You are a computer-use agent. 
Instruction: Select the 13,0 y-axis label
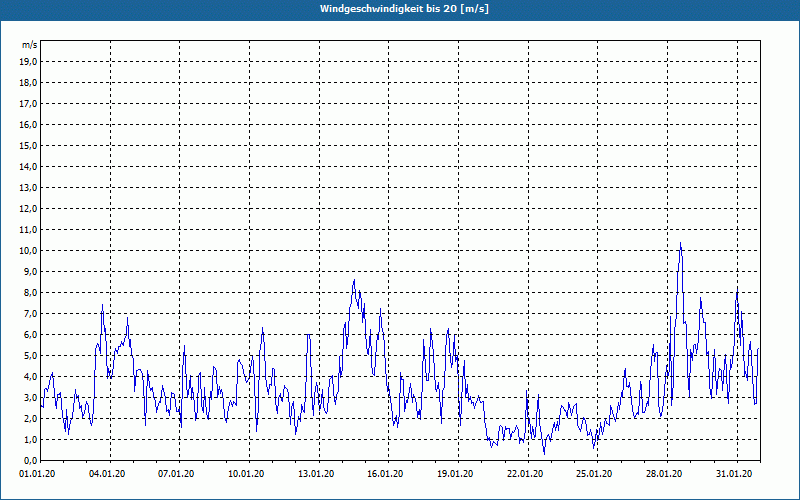coord(28,187)
